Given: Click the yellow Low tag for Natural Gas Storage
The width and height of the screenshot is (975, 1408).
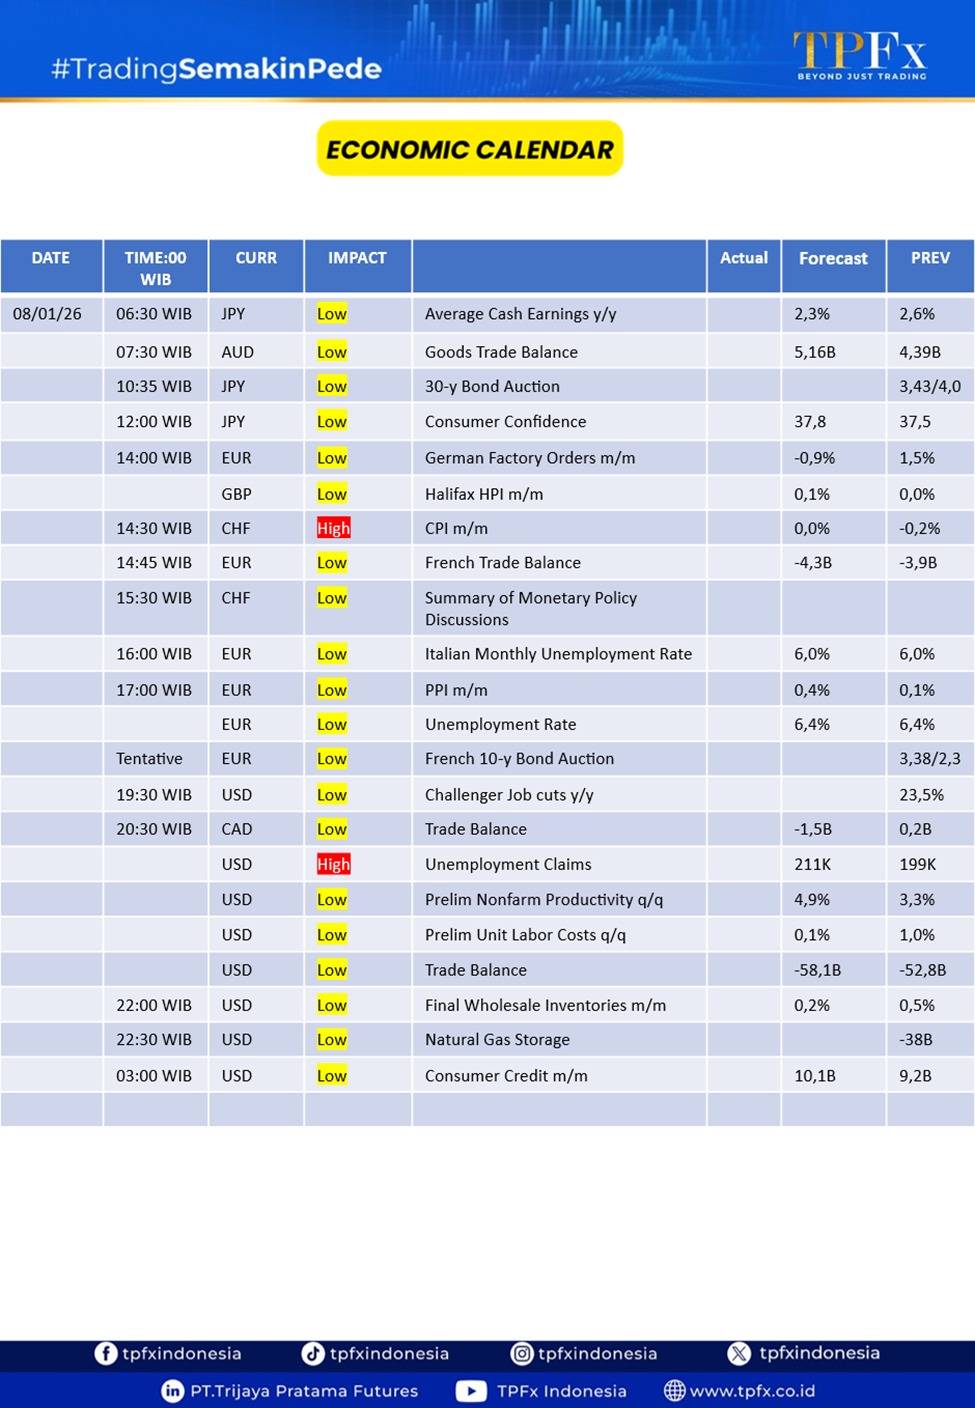Looking at the screenshot, I should (332, 1040).
